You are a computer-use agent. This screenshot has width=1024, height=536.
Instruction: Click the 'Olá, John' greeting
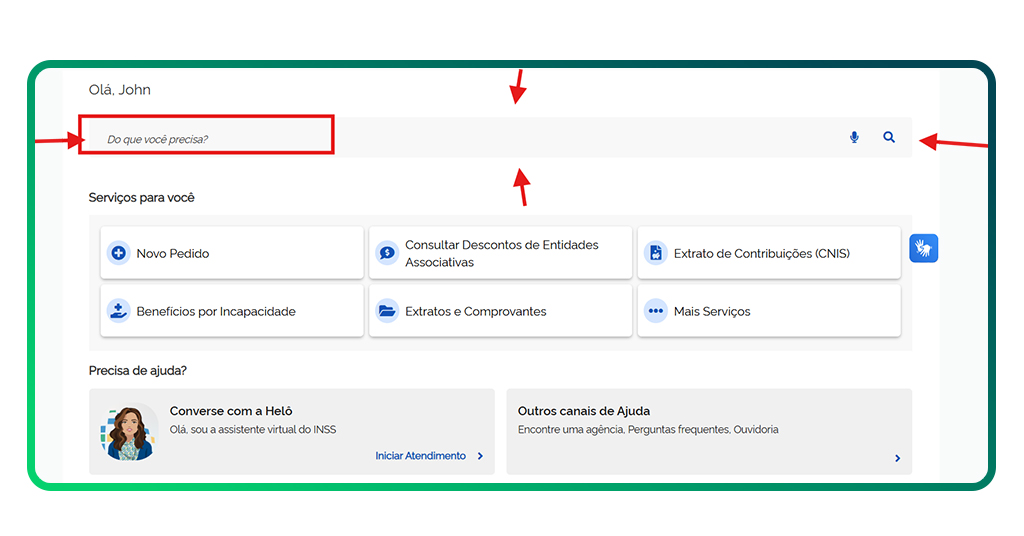(120, 90)
